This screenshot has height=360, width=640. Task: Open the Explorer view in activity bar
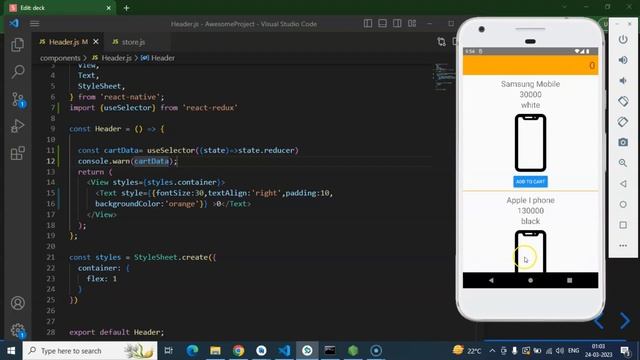[18, 45]
